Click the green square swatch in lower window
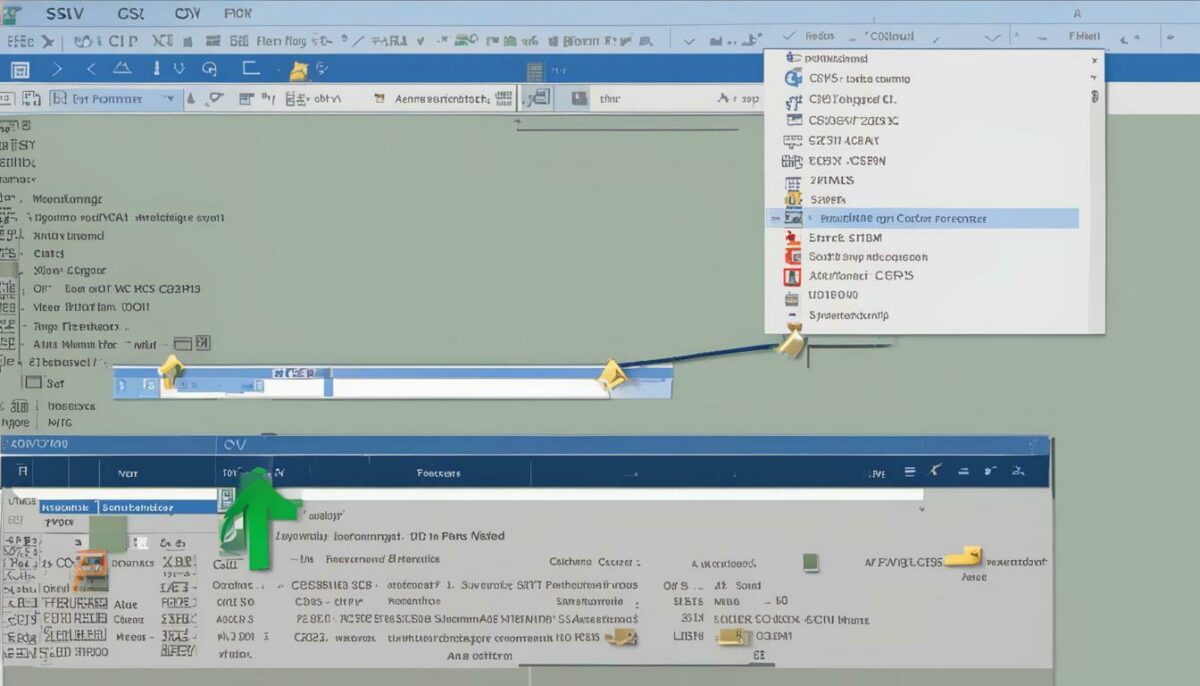Screen dimensions: 1200x686 click(x=811, y=562)
